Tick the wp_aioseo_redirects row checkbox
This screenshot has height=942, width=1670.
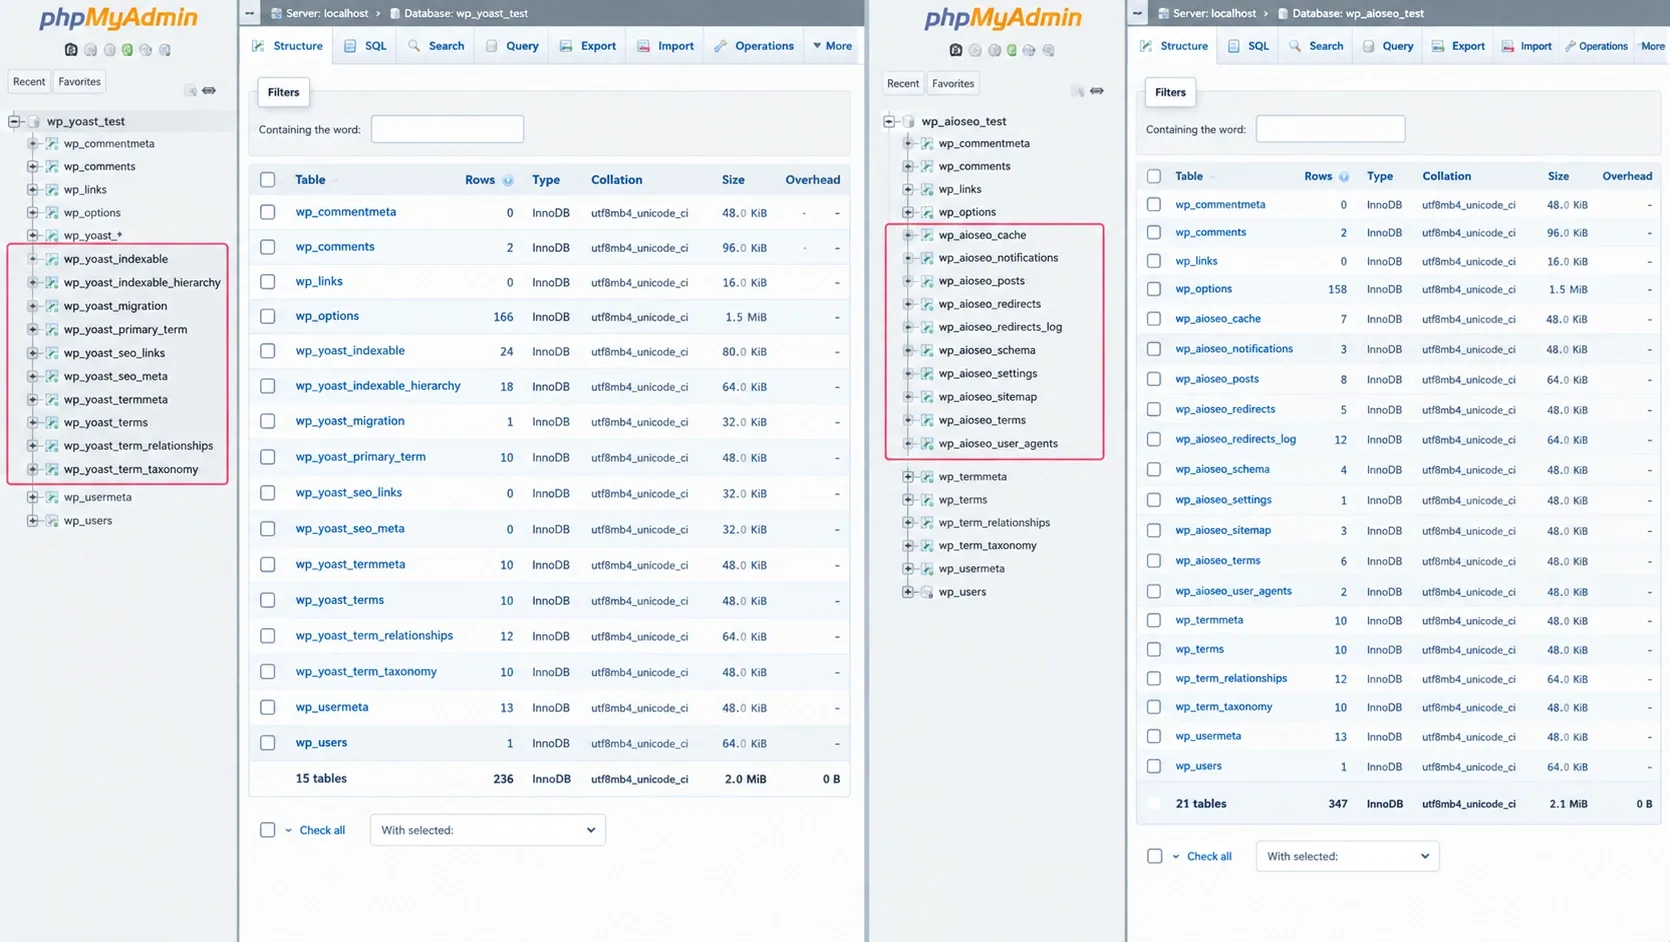(x=1154, y=409)
